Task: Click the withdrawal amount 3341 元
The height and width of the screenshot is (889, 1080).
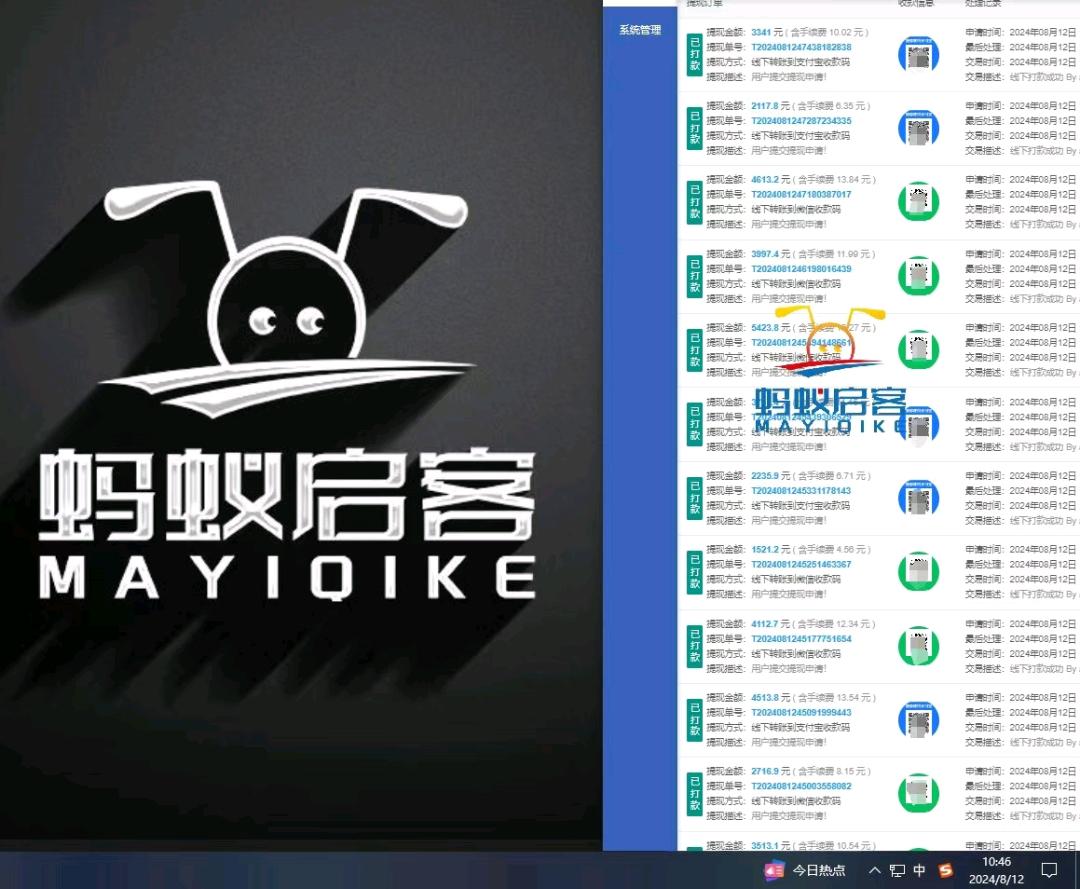Action: click(767, 32)
